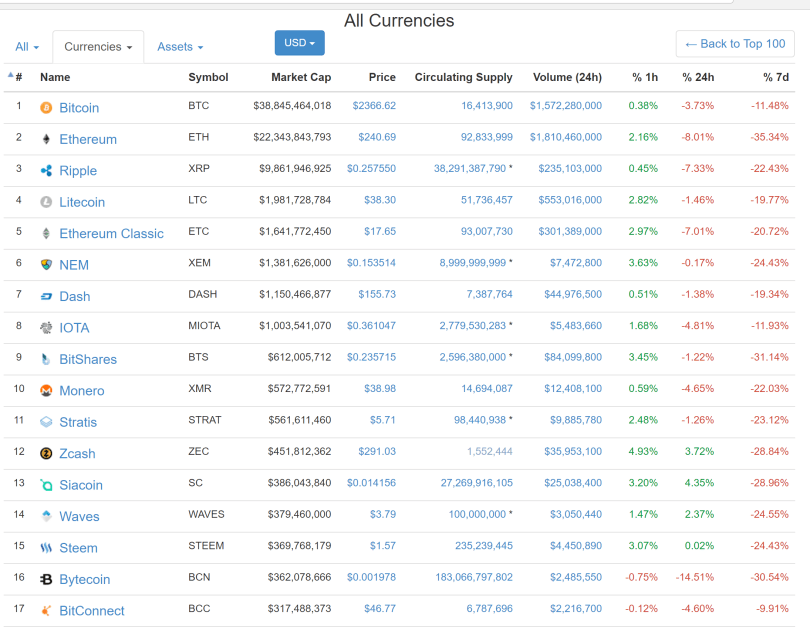Open the Waves name link

pos(80,517)
